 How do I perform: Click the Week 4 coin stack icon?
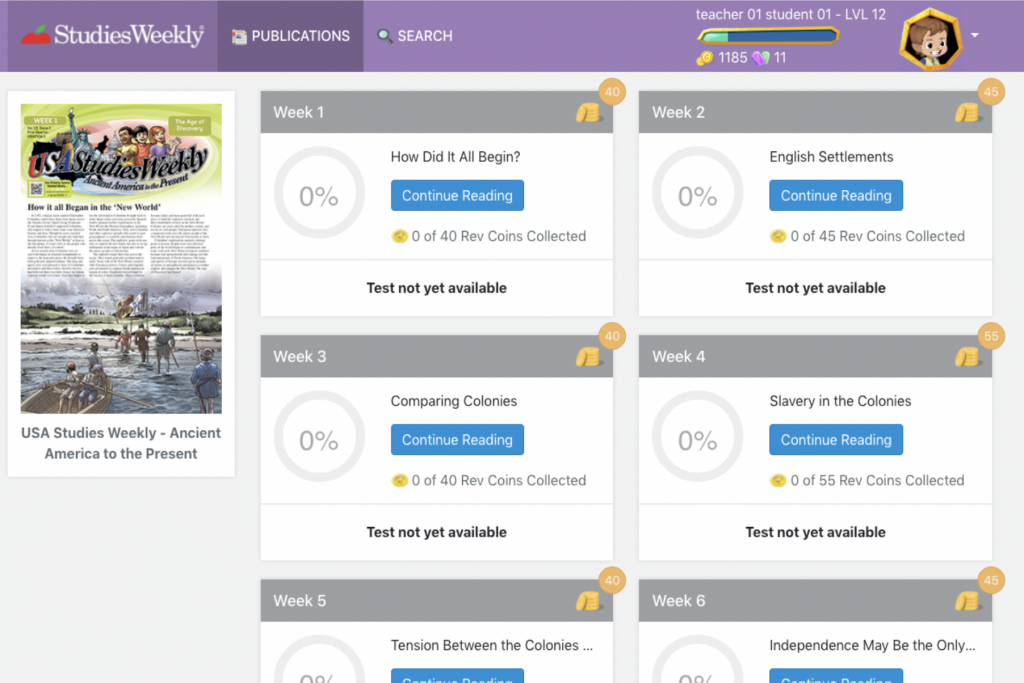pyautogui.click(x=967, y=357)
